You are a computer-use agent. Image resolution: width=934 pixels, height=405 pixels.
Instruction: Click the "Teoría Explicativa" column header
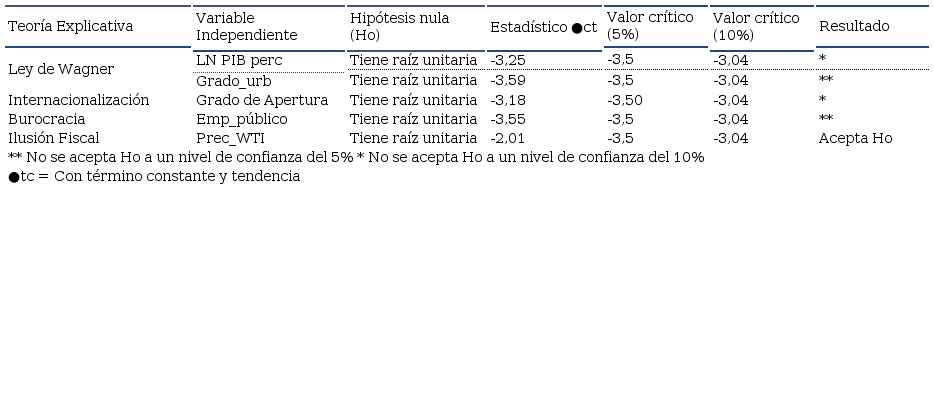[70, 27]
